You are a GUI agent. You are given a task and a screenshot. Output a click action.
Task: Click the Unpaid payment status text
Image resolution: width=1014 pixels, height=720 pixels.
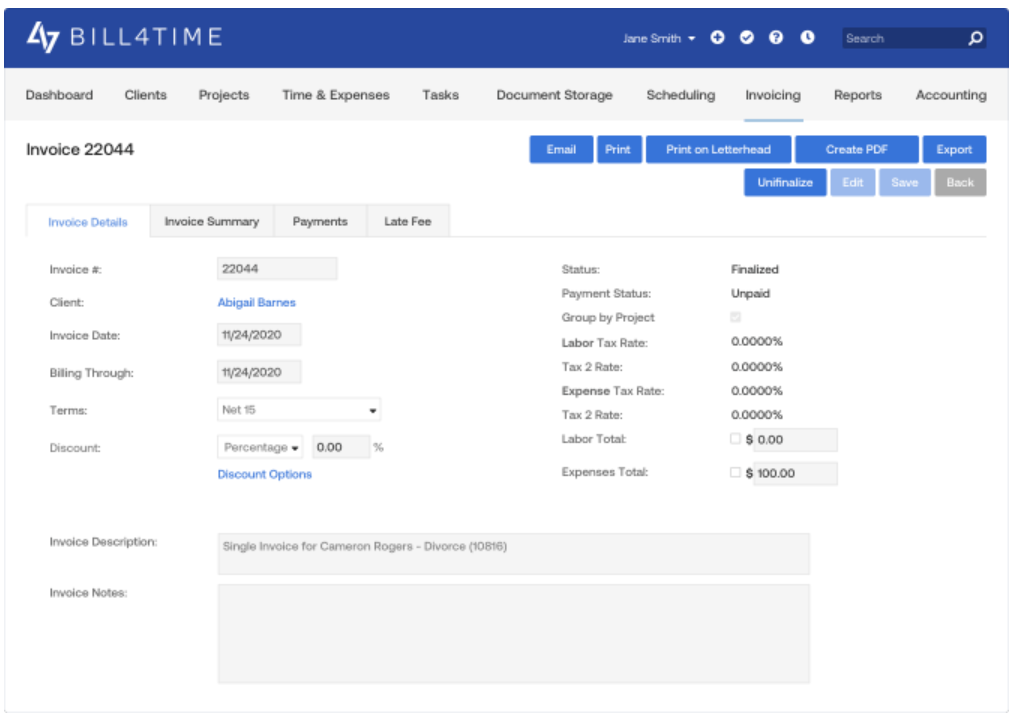[750, 293]
